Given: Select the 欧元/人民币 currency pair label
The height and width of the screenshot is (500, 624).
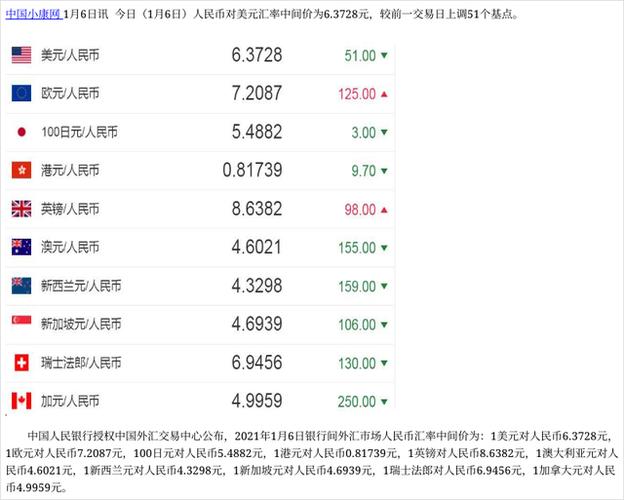Looking at the screenshot, I should 70,94.
